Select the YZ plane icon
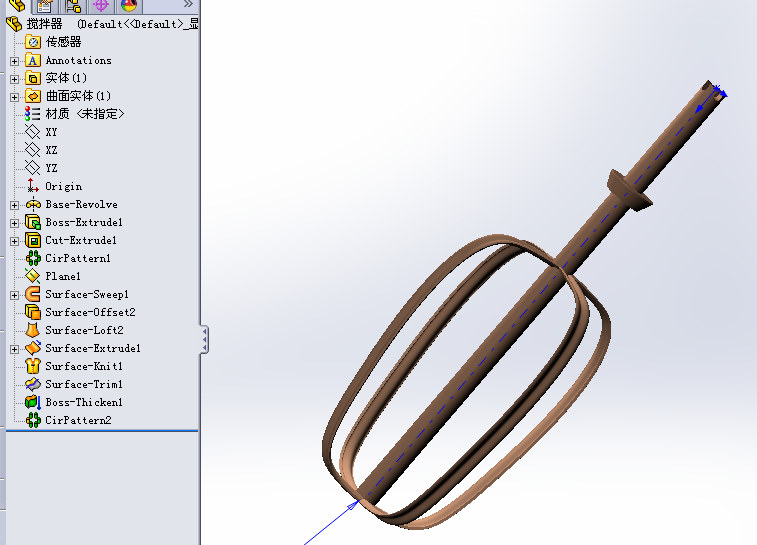 click(x=33, y=168)
